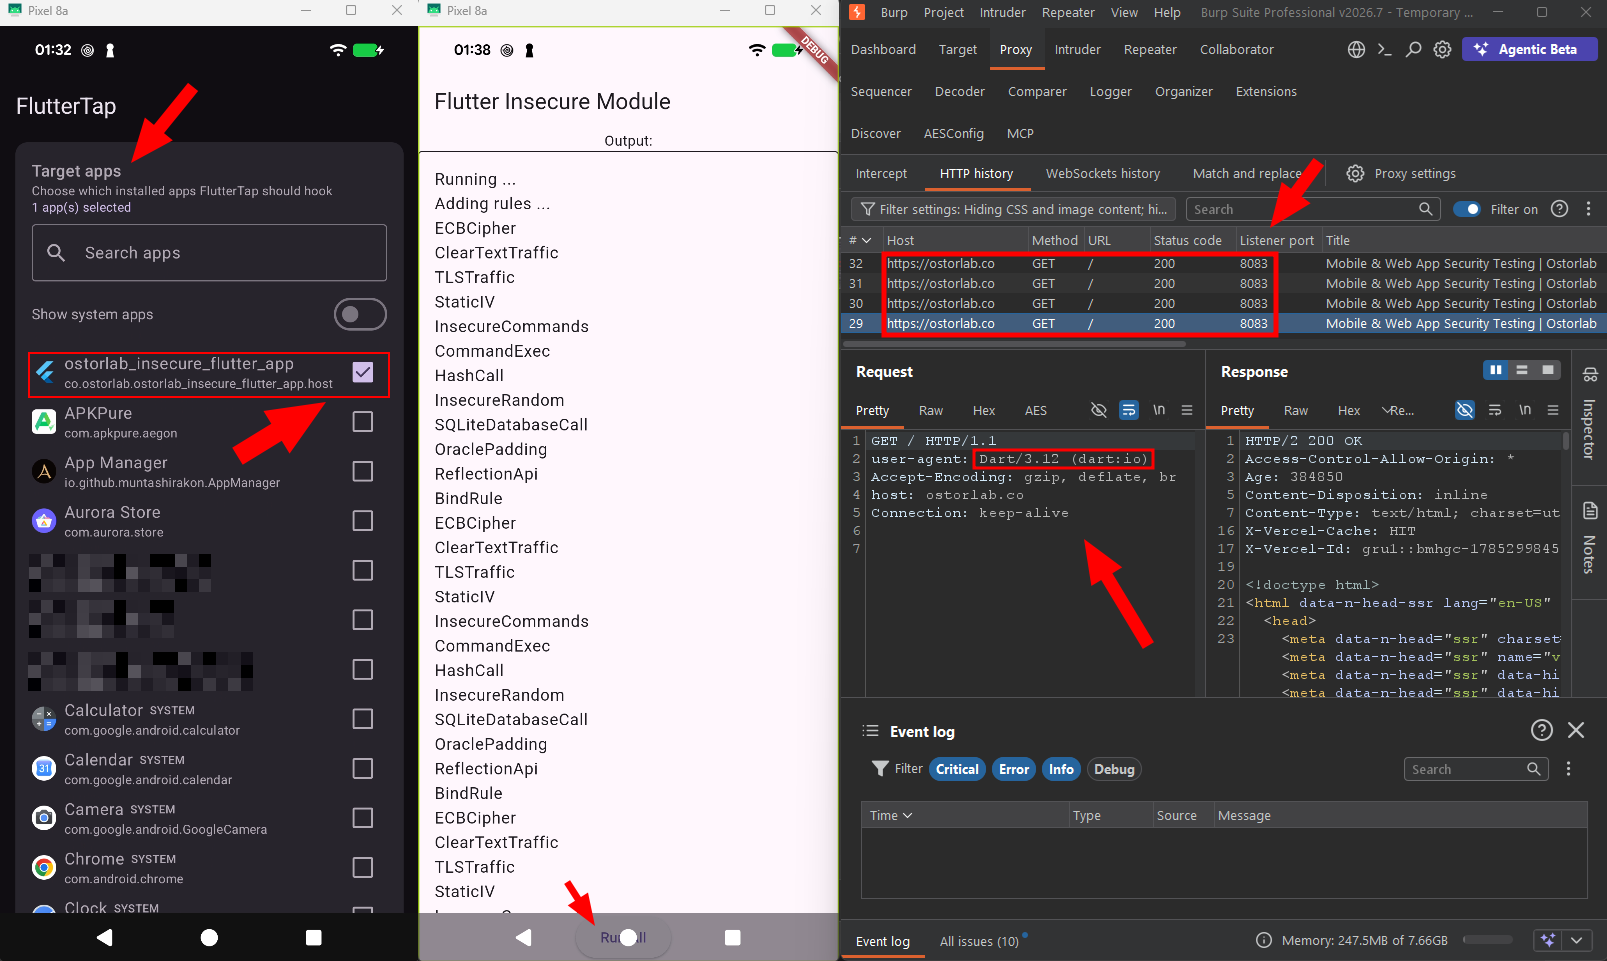Screen dimensions: 1607x961
Task: Open Response panel hamburger menu
Action: [x=1553, y=410]
